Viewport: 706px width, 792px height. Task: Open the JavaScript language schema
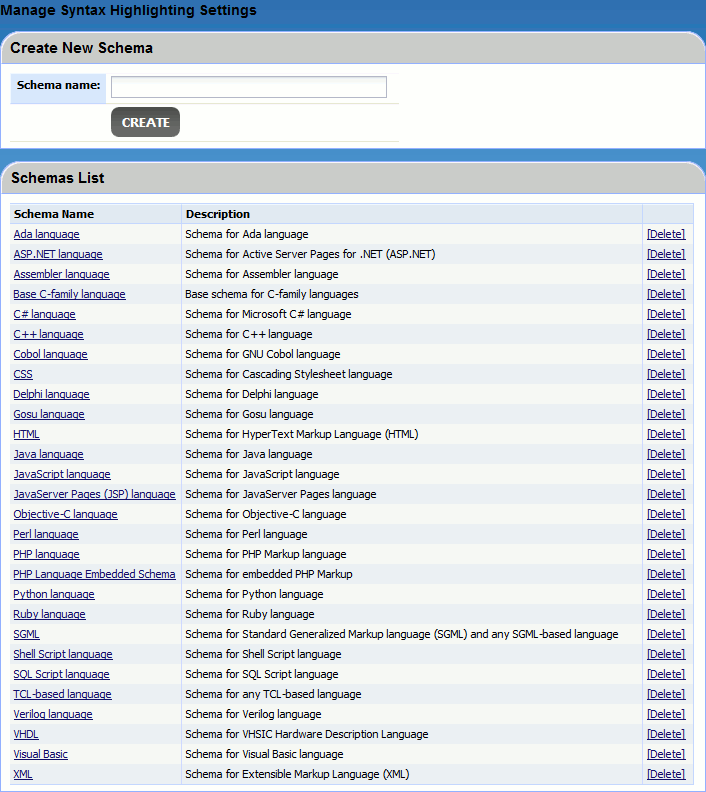[62, 474]
